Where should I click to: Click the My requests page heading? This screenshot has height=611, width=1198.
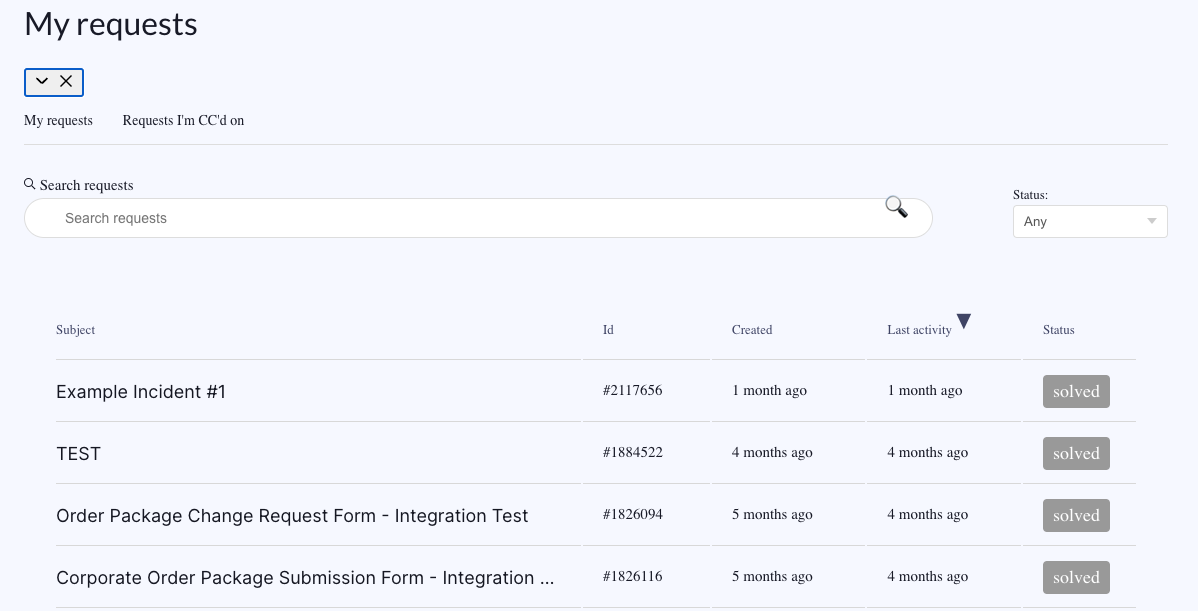click(x=111, y=24)
